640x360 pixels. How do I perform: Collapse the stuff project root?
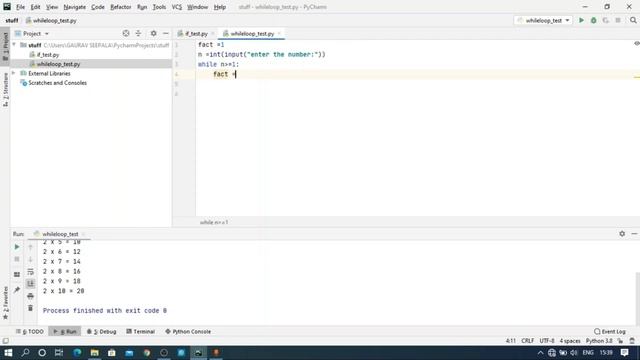click(x=14, y=45)
